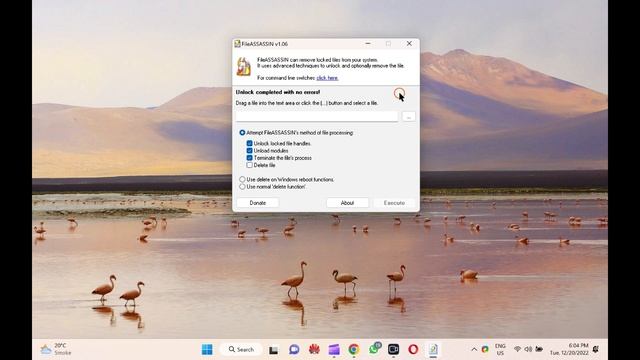The image size is (640, 360).
Task: Open Wi-Fi network settings in the tray
Action: [x=518, y=349]
